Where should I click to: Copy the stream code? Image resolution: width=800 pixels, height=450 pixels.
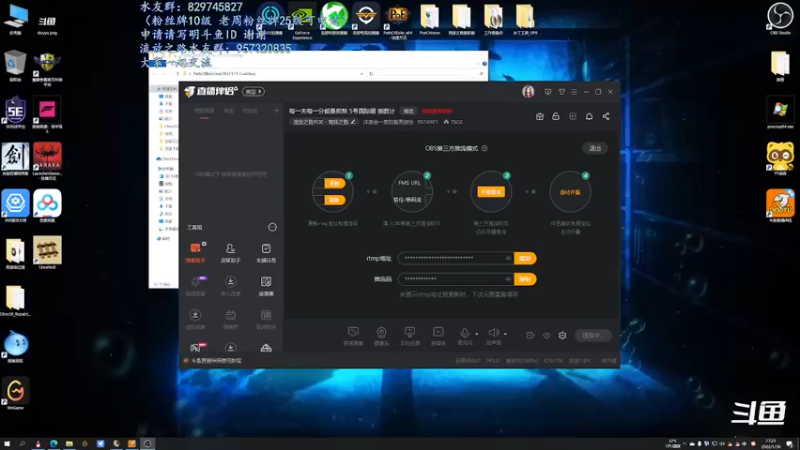tap(525, 279)
